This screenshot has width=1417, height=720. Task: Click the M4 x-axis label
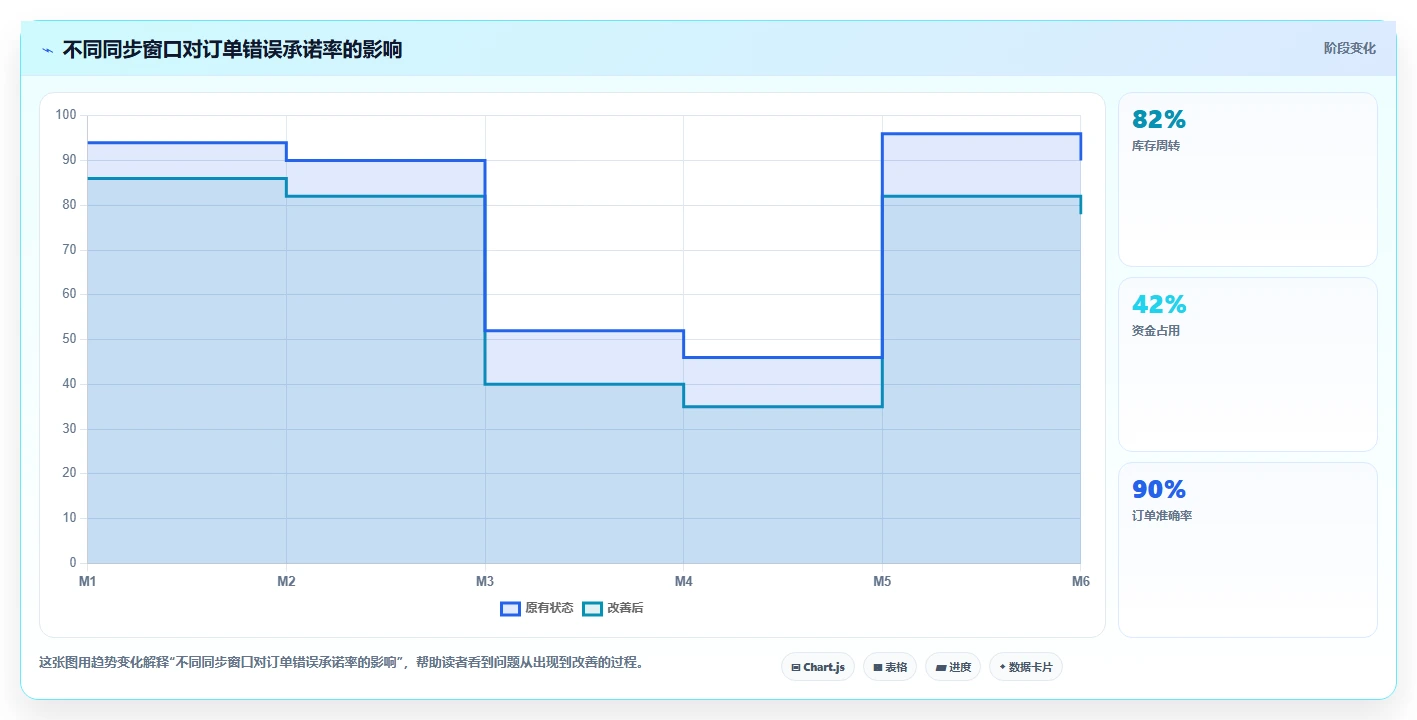click(684, 581)
